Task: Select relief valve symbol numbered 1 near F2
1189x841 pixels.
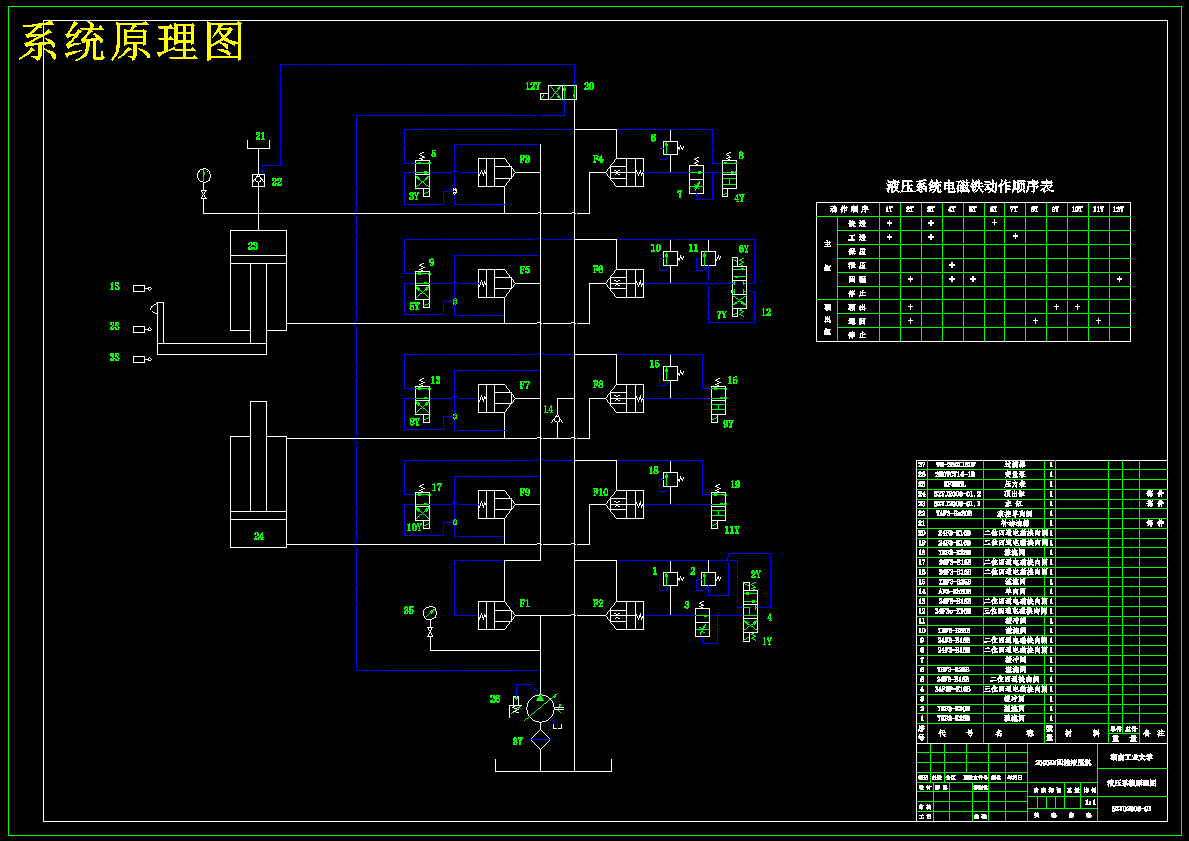Action: click(671, 579)
